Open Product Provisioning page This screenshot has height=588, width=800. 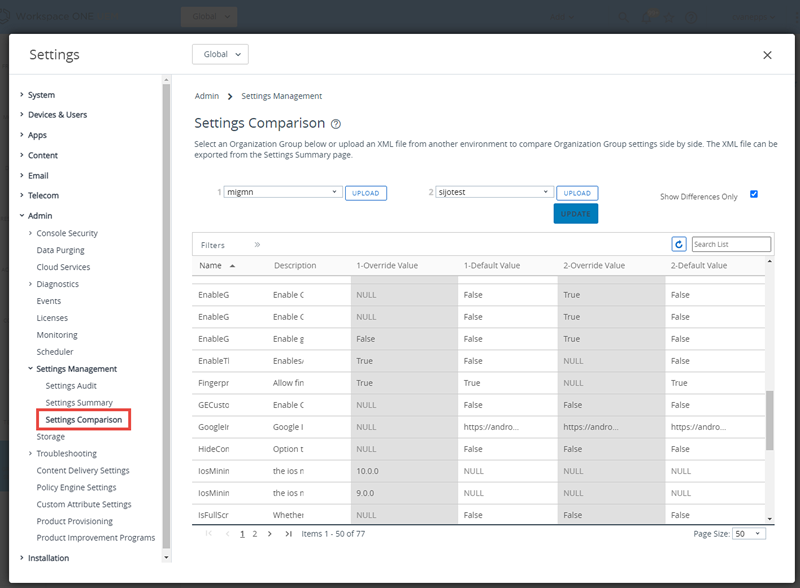[x=74, y=521]
